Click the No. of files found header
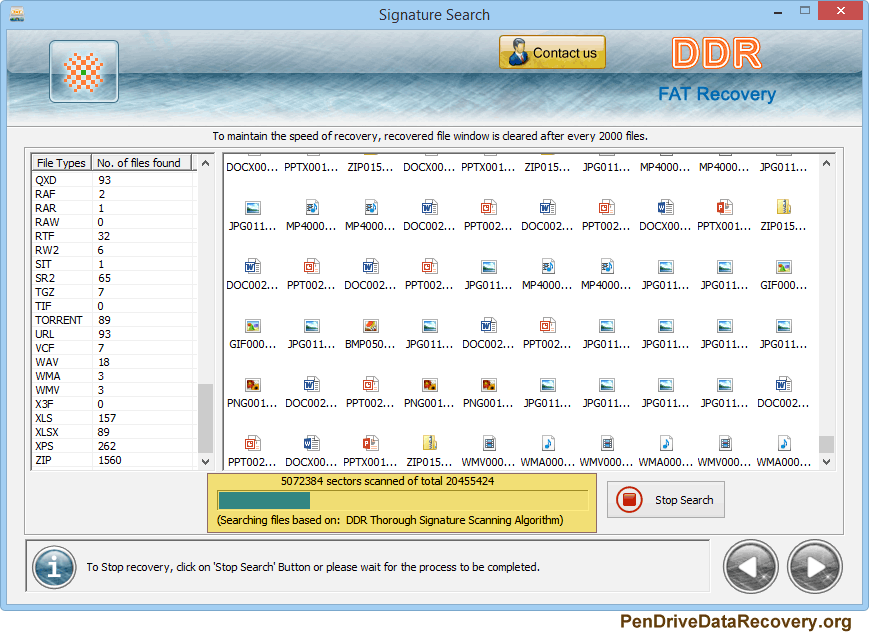 click(141, 162)
